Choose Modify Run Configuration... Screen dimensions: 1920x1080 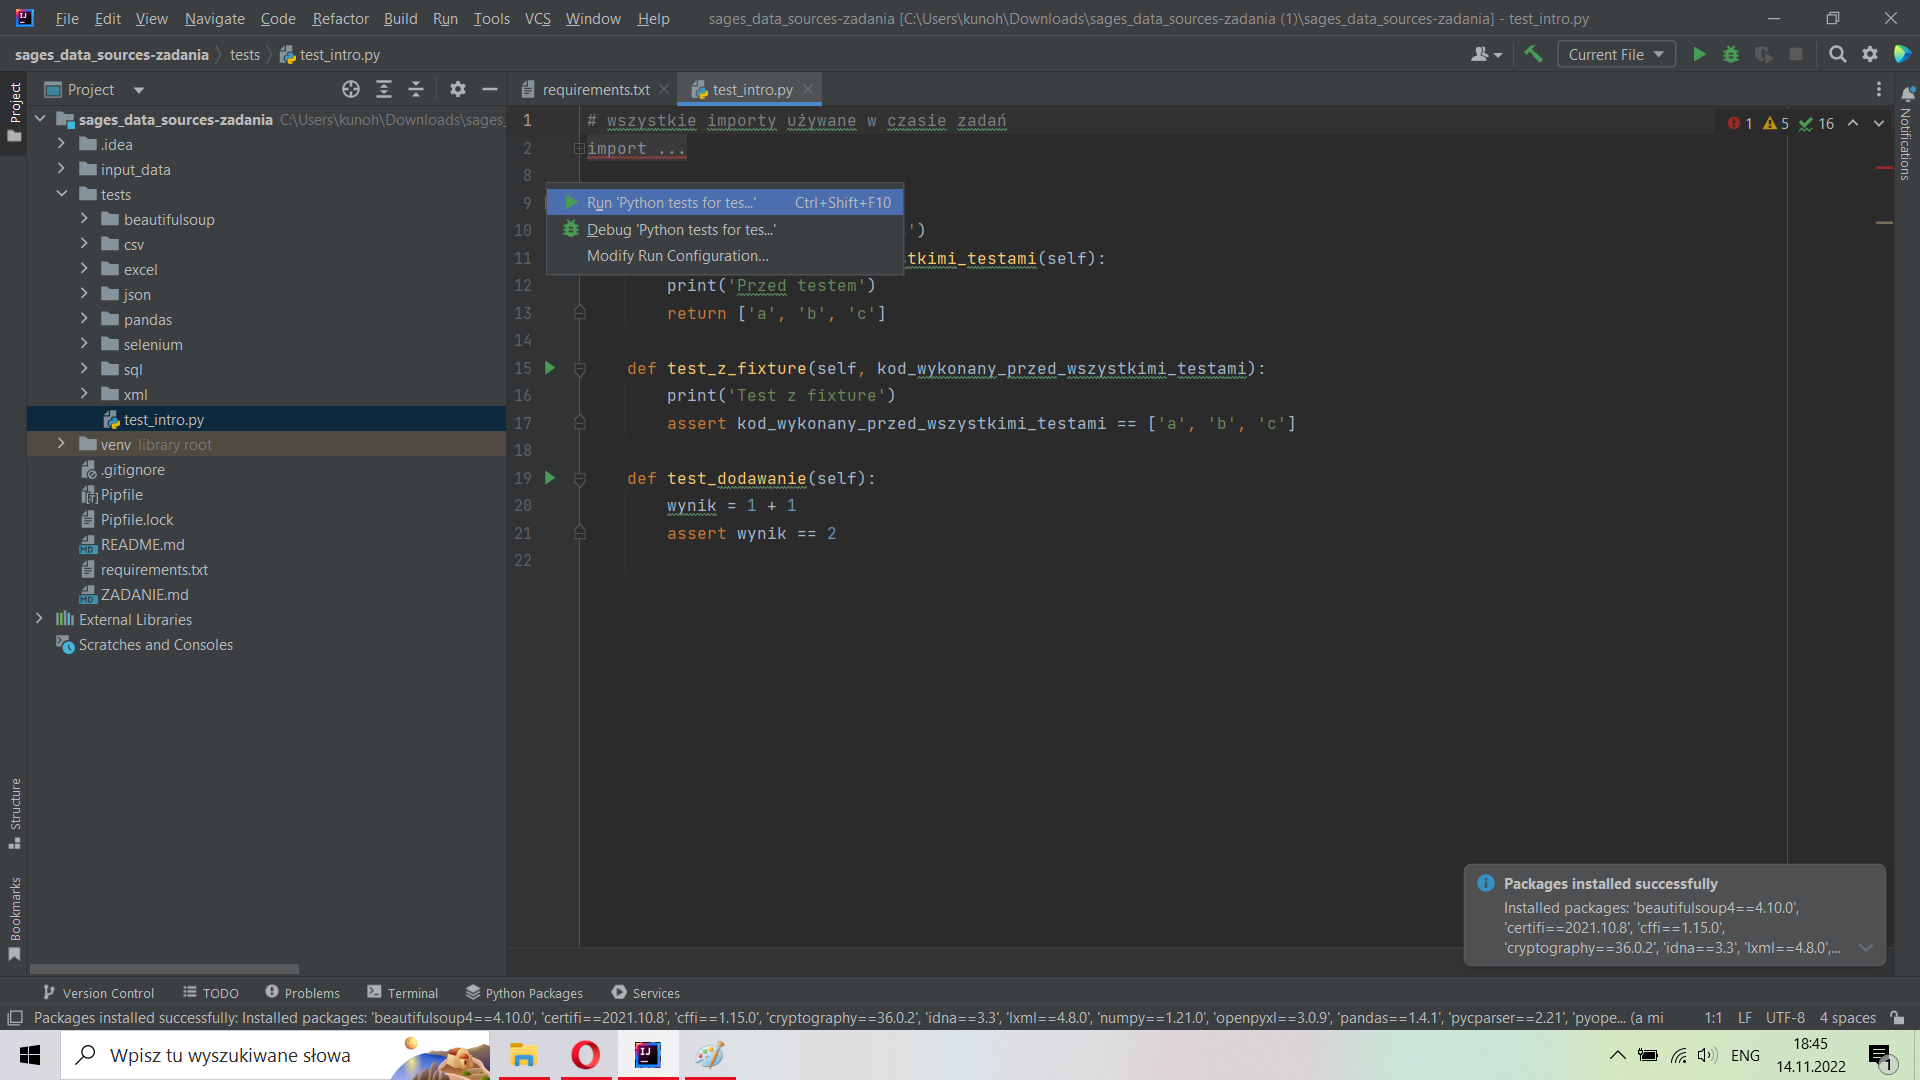pos(725,256)
